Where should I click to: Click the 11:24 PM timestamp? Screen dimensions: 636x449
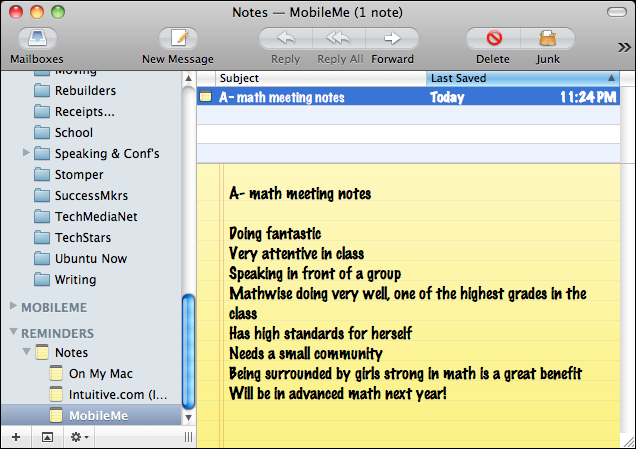click(588, 97)
